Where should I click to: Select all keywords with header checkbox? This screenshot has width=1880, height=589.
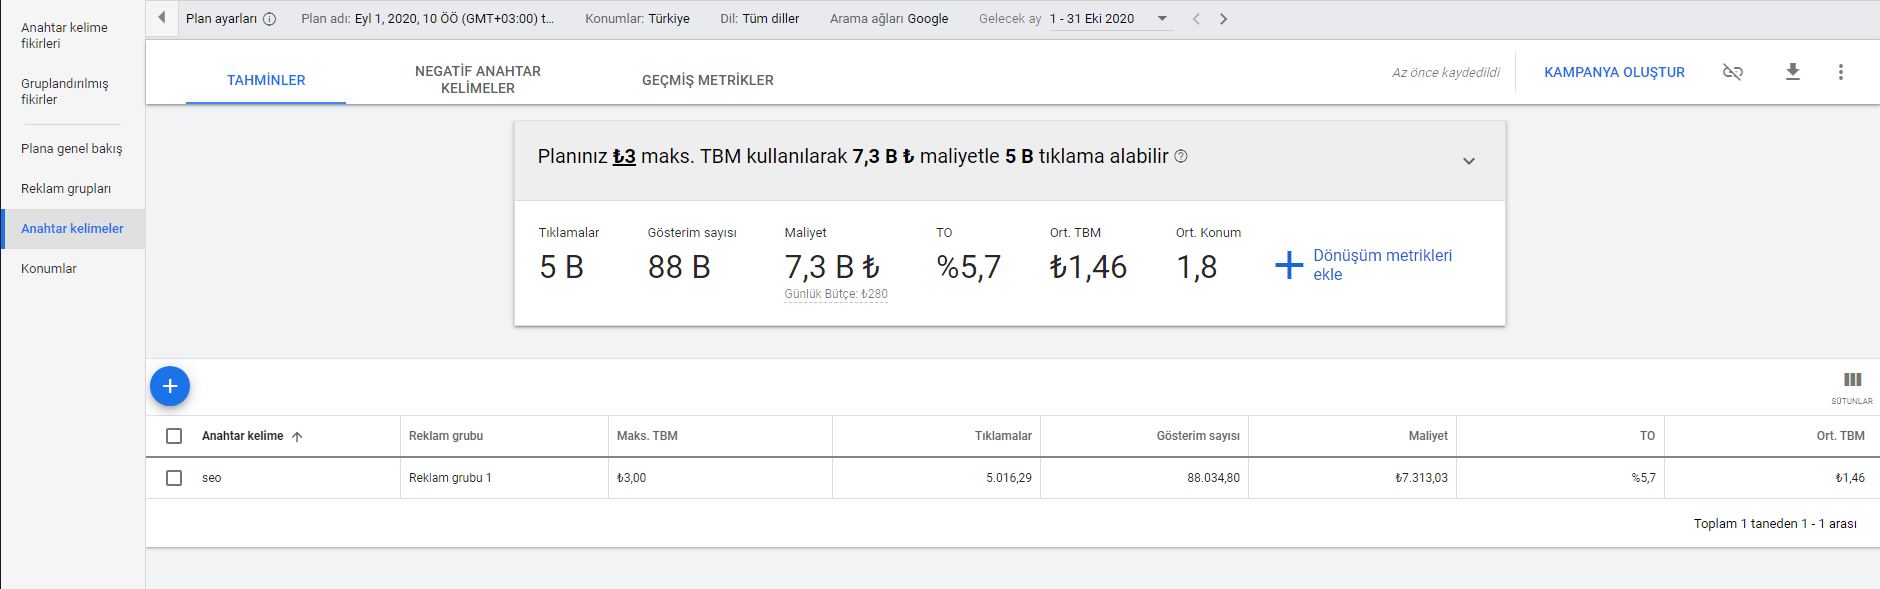[174, 436]
